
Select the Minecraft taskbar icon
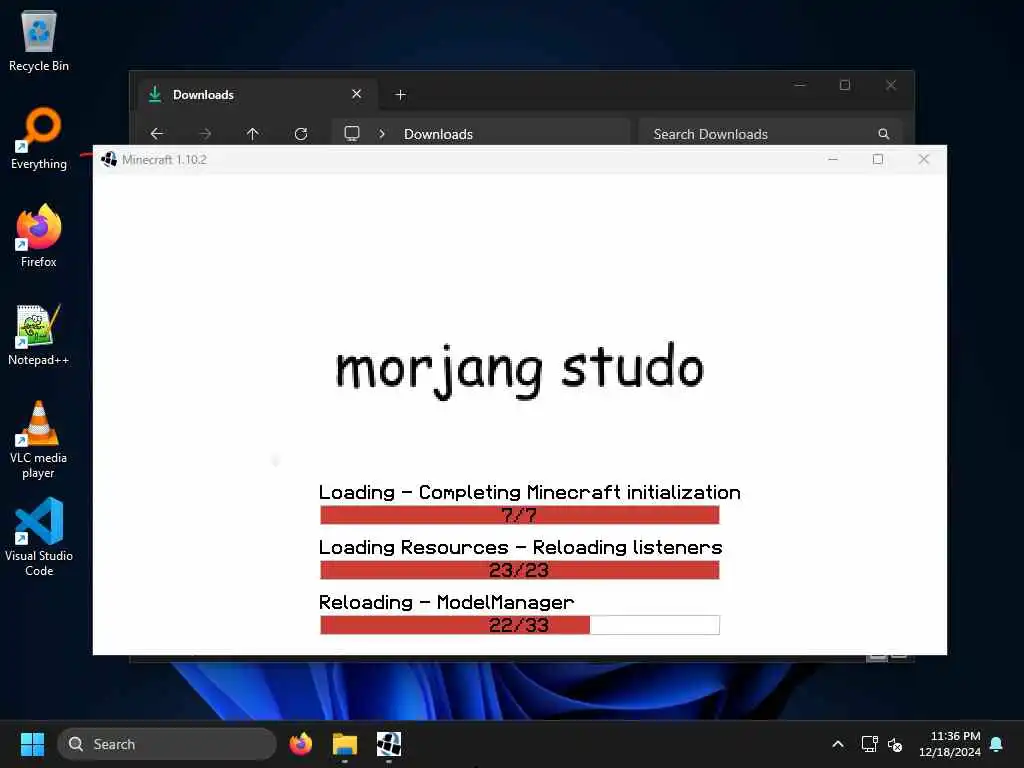389,744
